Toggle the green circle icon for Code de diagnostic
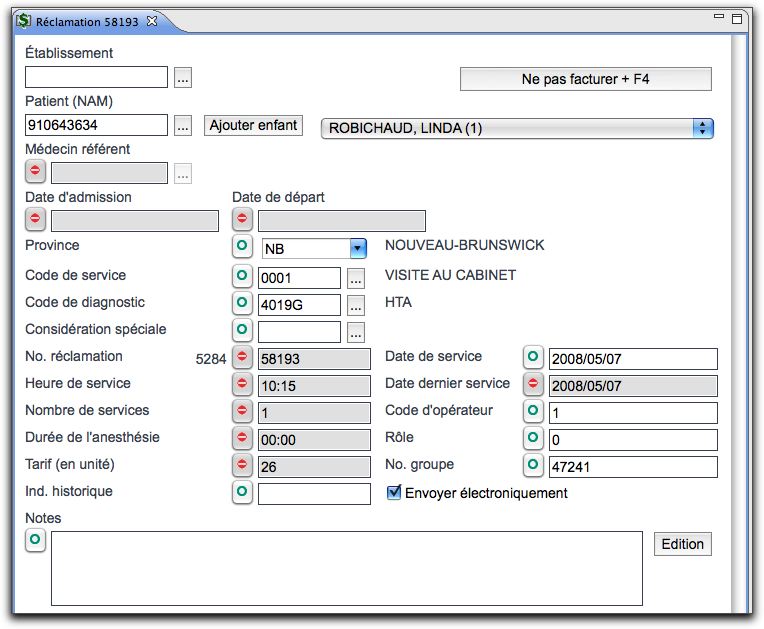Image resolution: width=764 pixels, height=629 pixels. coord(242,303)
